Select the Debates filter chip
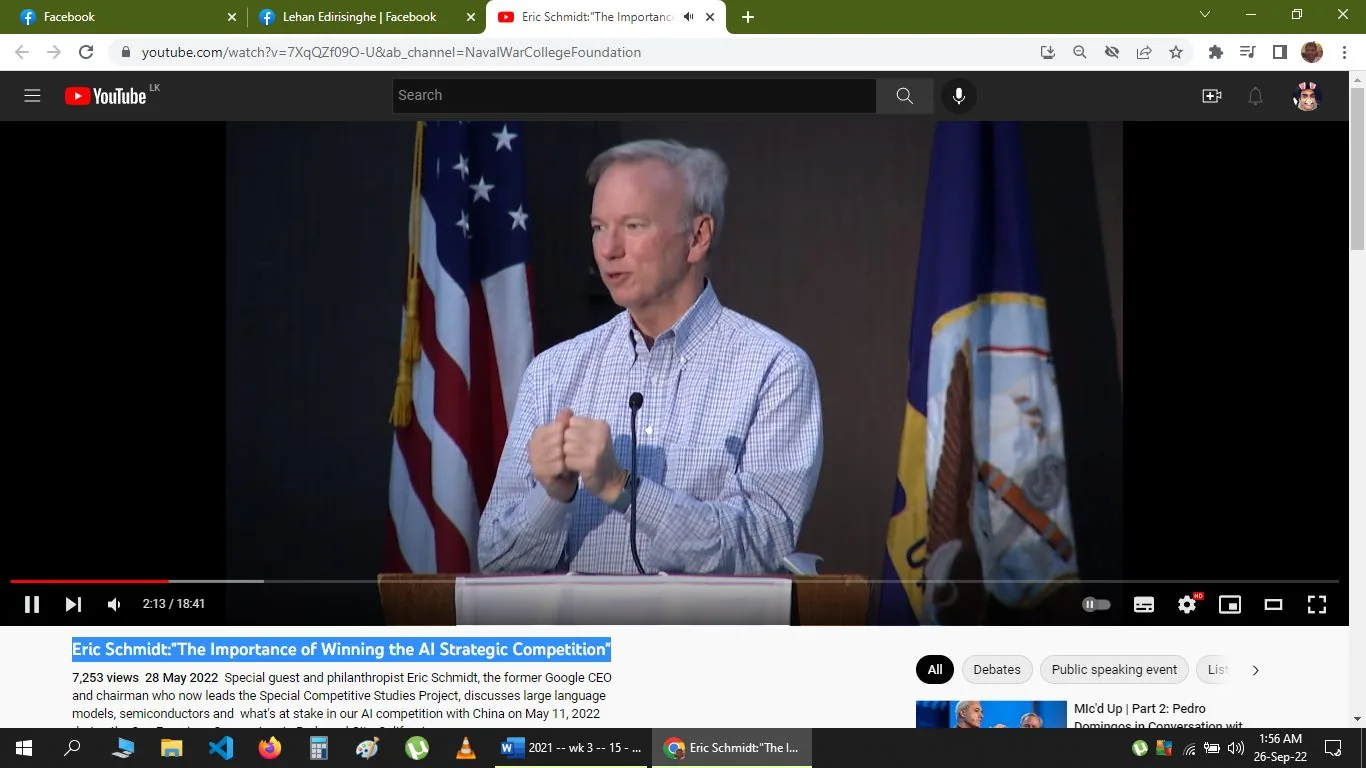This screenshot has height=768, width=1366. [996, 669]
